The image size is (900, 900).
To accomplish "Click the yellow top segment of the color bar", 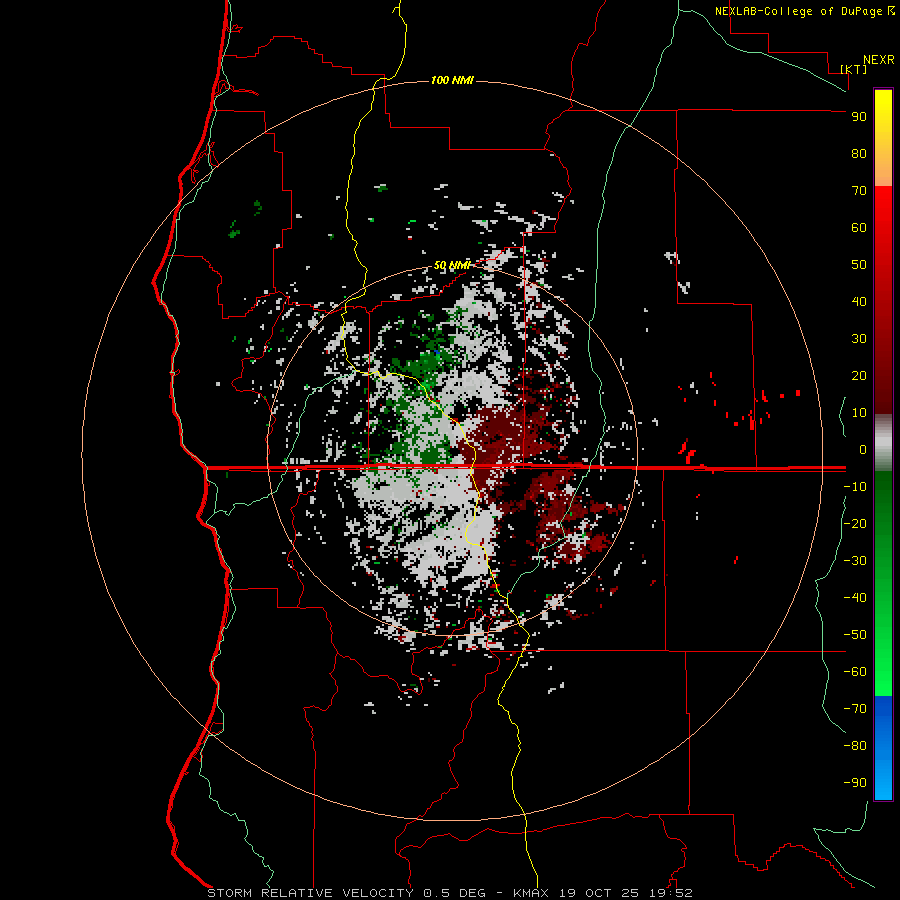I will coord(883,138).
